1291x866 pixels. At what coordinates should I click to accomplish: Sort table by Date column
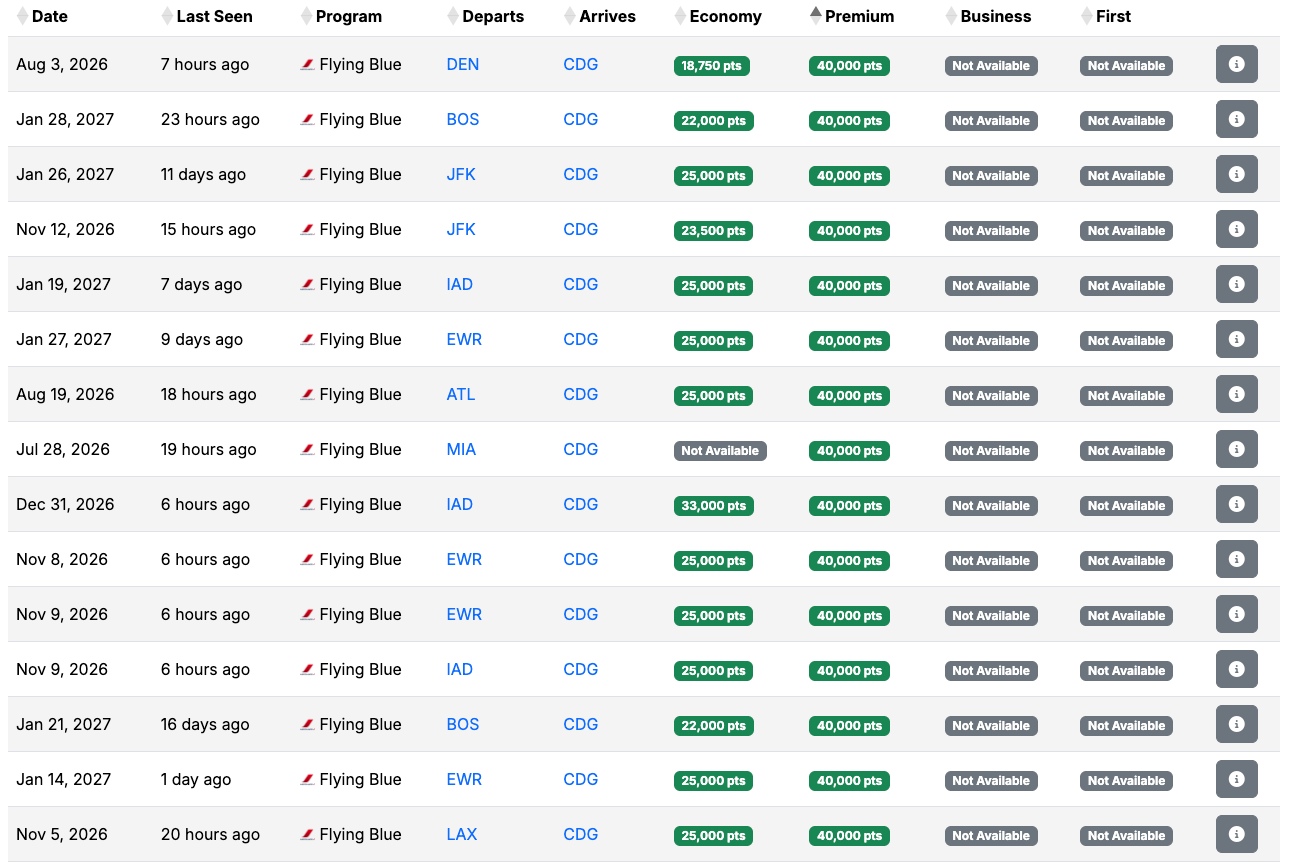pyautogui.click(x=42, y=16)
